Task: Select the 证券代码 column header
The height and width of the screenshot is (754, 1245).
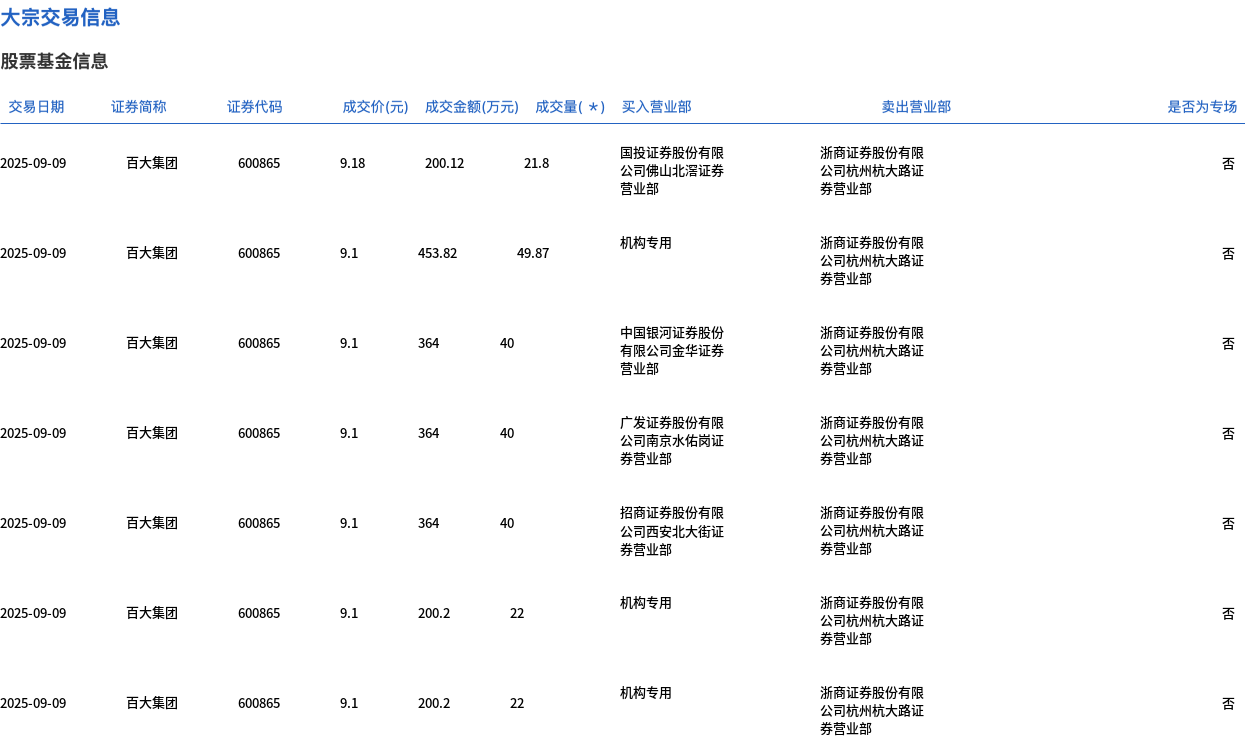Action: click(x=255, y=107)
